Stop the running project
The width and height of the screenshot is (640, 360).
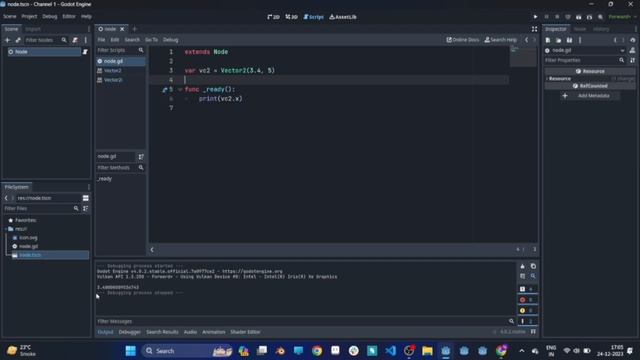point(557,17)
